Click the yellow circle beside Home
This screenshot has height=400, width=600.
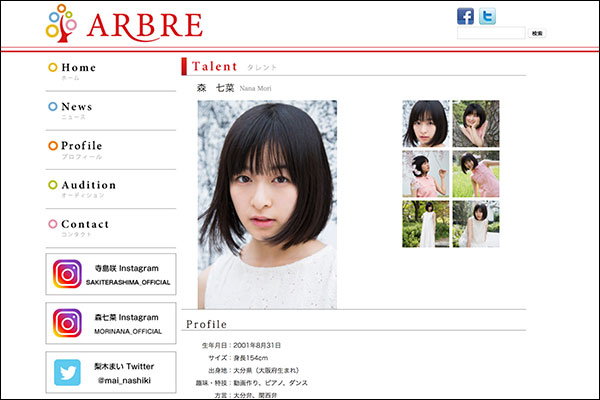(53, 68)
